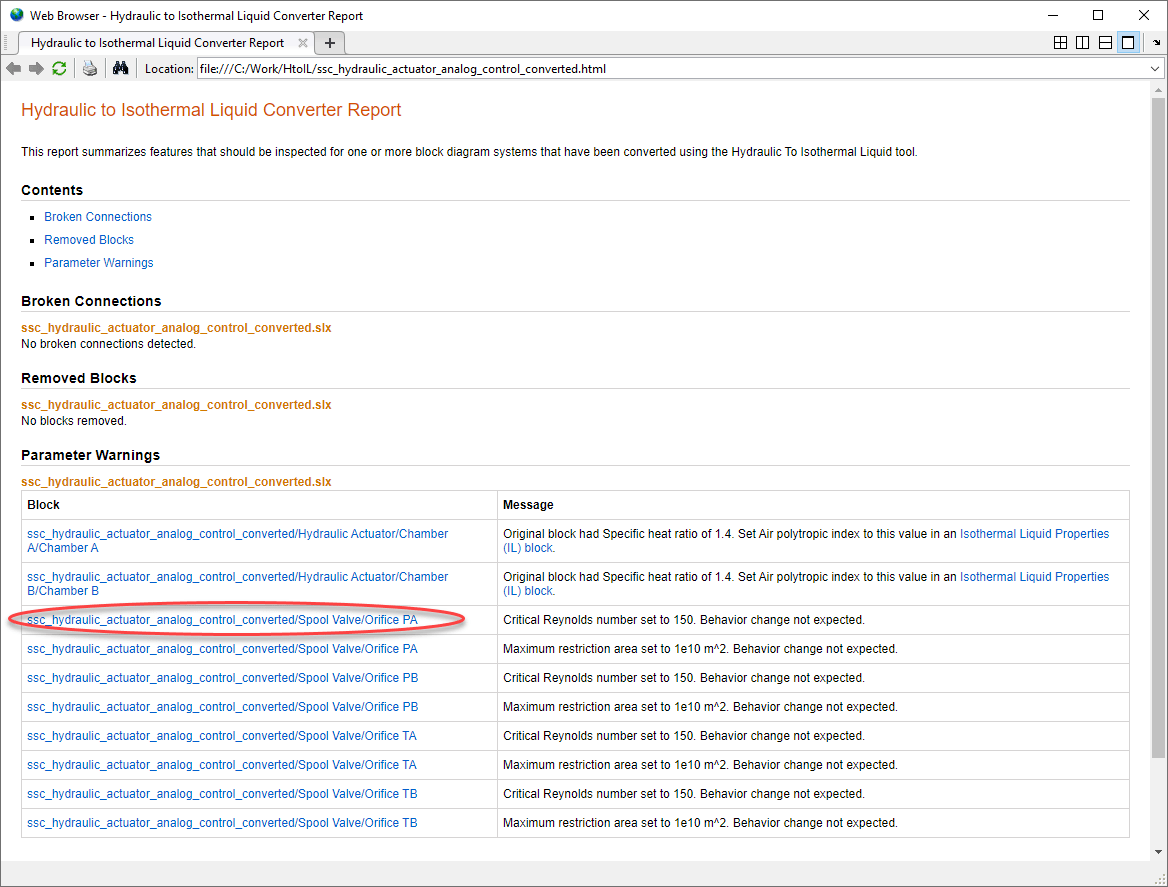Reload the page with the green refresh icon
The height and width of the screenshot is (887, 1168).
coord(59,69)
